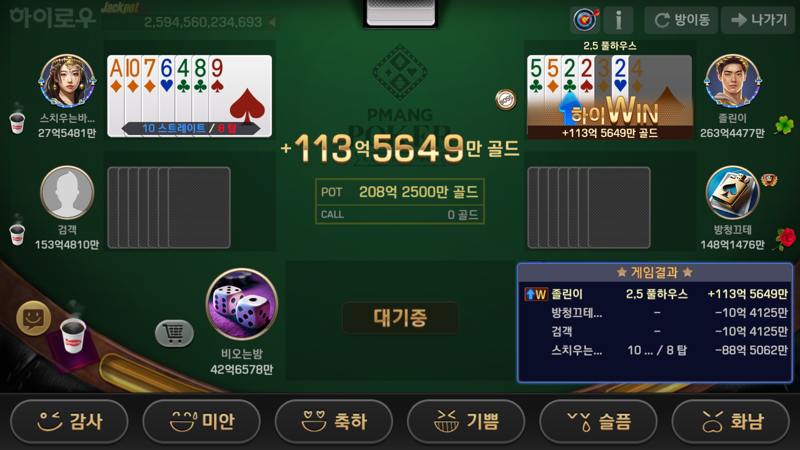This screenshot has width=800, height=450.
Task: Click the clover icon beside 졸린이
Action: click(x=784, y=125)
